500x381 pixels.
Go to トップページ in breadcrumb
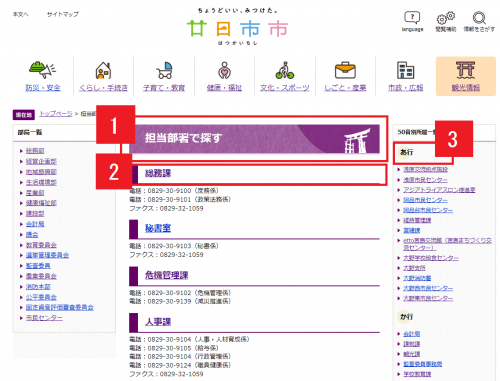[56, 114]
